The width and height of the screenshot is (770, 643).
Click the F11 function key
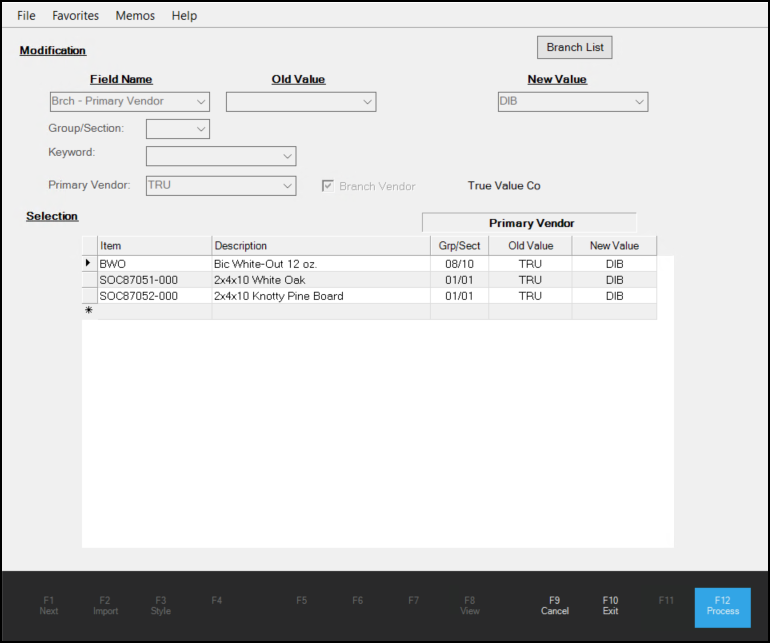[x=666, y=600]
